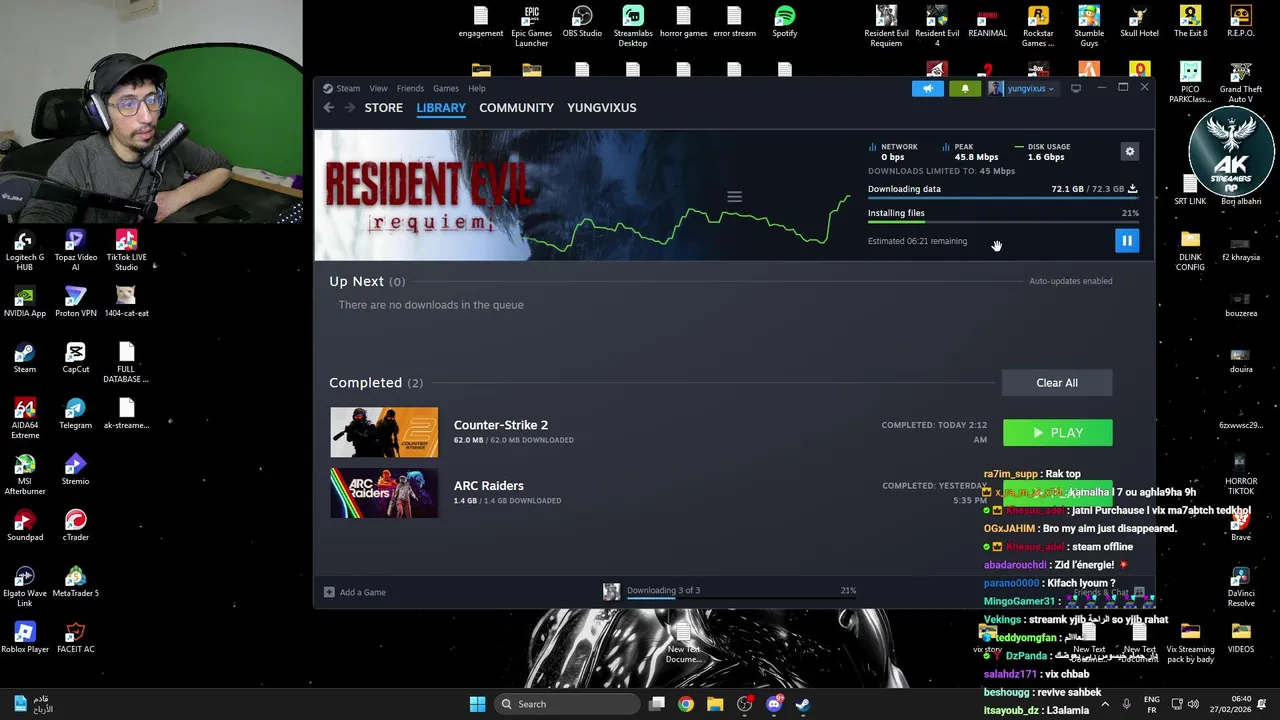Open NVIDIA App desktop icon

pos(24,302)
